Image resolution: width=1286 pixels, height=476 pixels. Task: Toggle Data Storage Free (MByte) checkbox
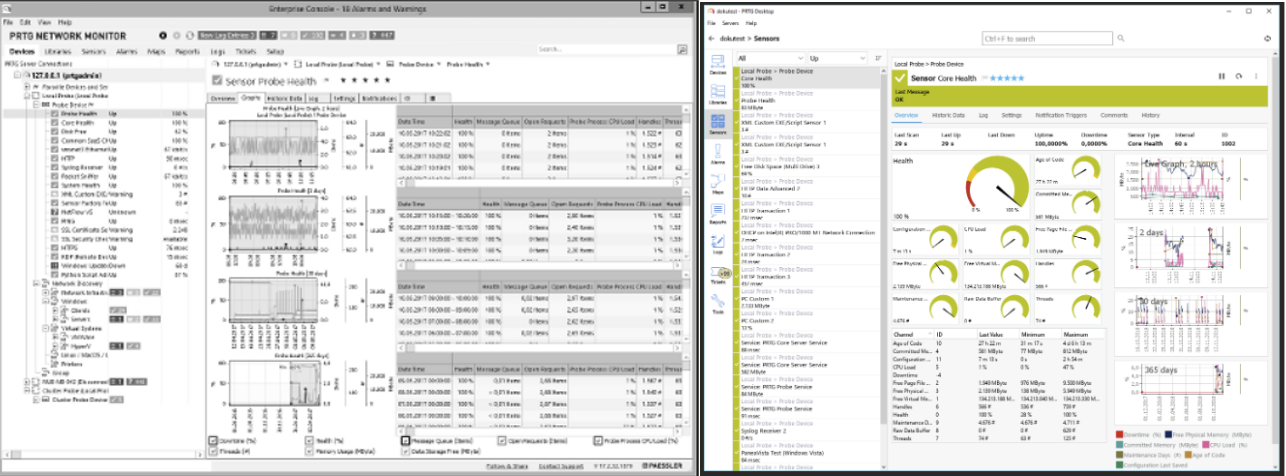pos(406,451)
